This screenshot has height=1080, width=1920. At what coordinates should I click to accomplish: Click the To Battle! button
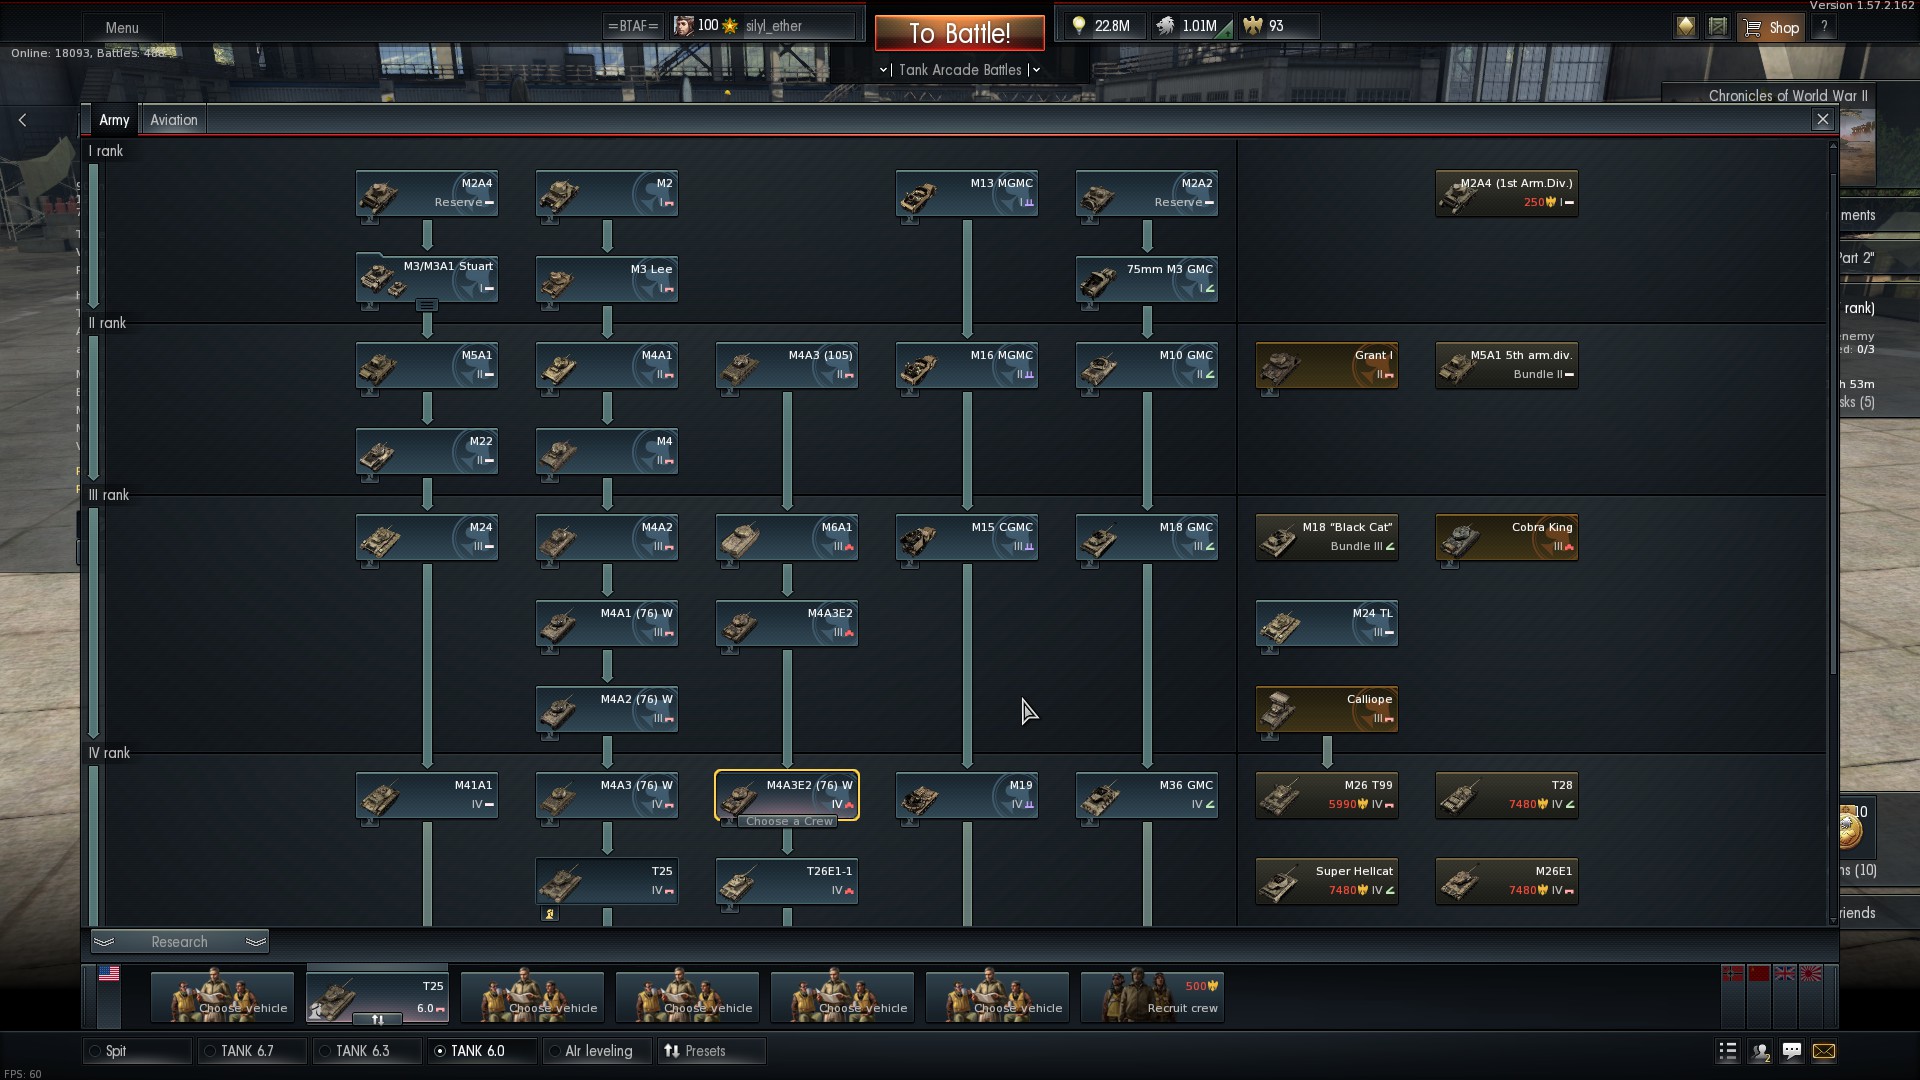coord(960,33)
